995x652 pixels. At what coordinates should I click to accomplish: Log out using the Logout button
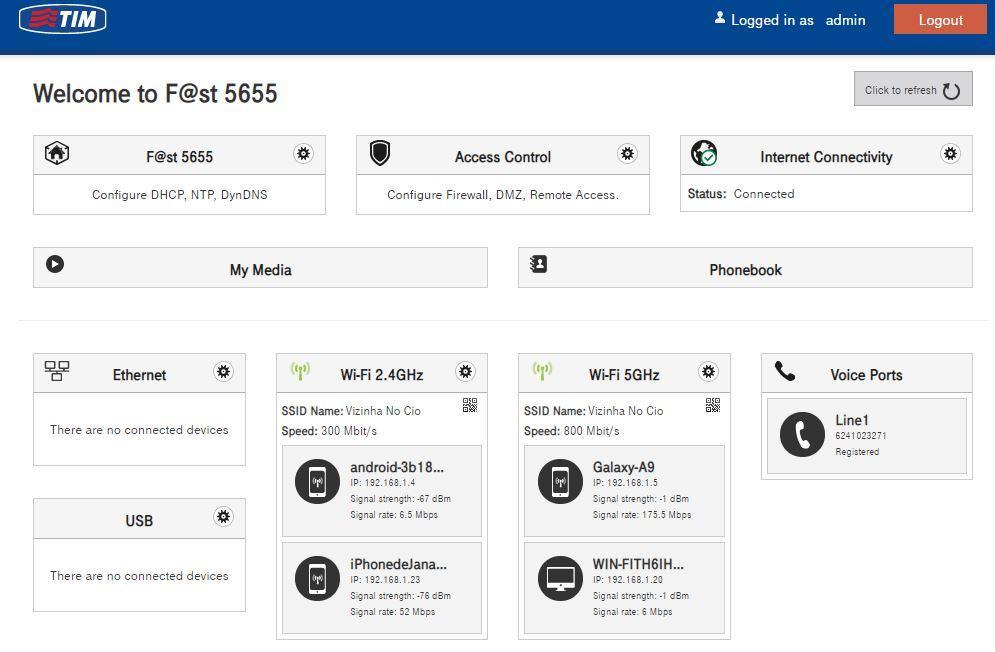[x=939, y=20]
